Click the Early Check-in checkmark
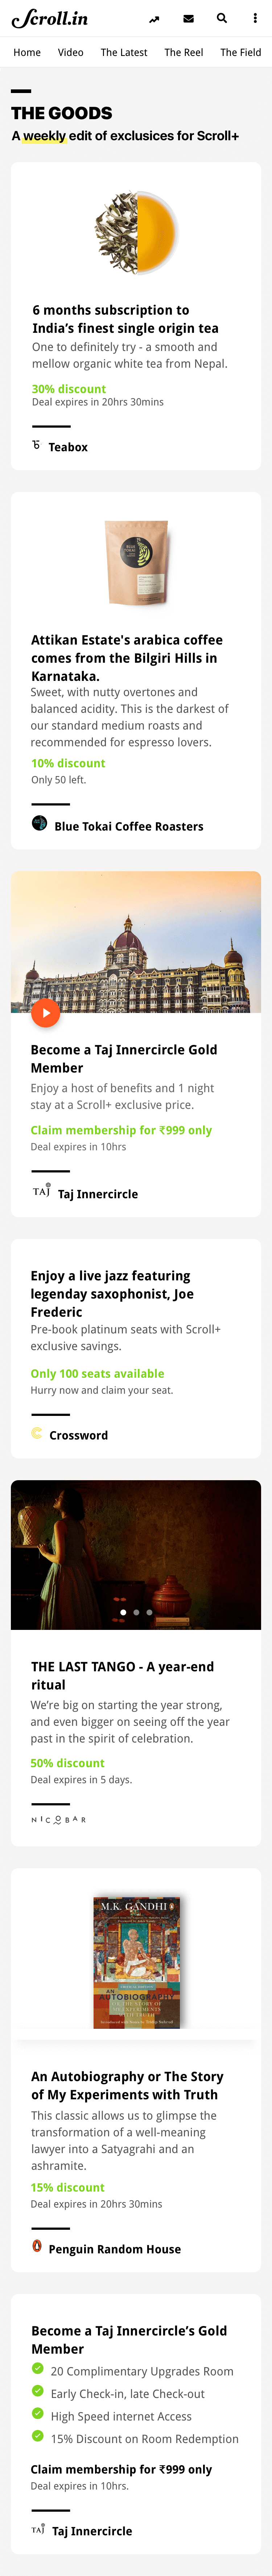Screen dimensions: 272x2576 click(38, 2391)
